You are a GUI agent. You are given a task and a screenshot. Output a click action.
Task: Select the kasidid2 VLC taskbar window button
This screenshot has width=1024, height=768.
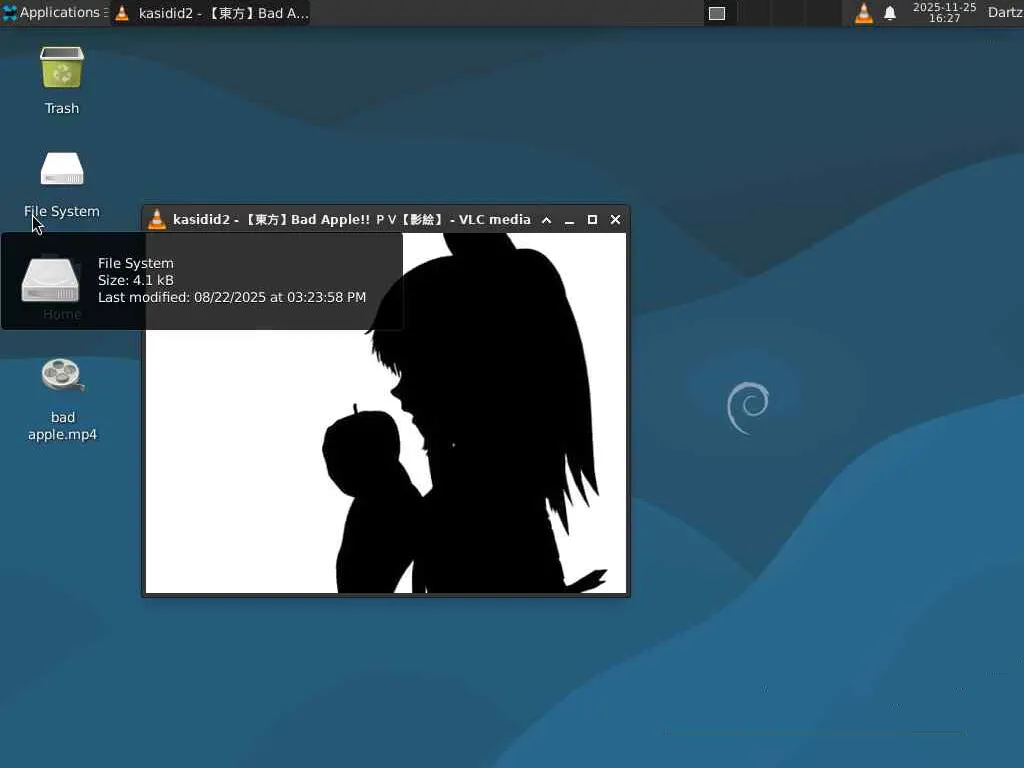click(211, 13)
